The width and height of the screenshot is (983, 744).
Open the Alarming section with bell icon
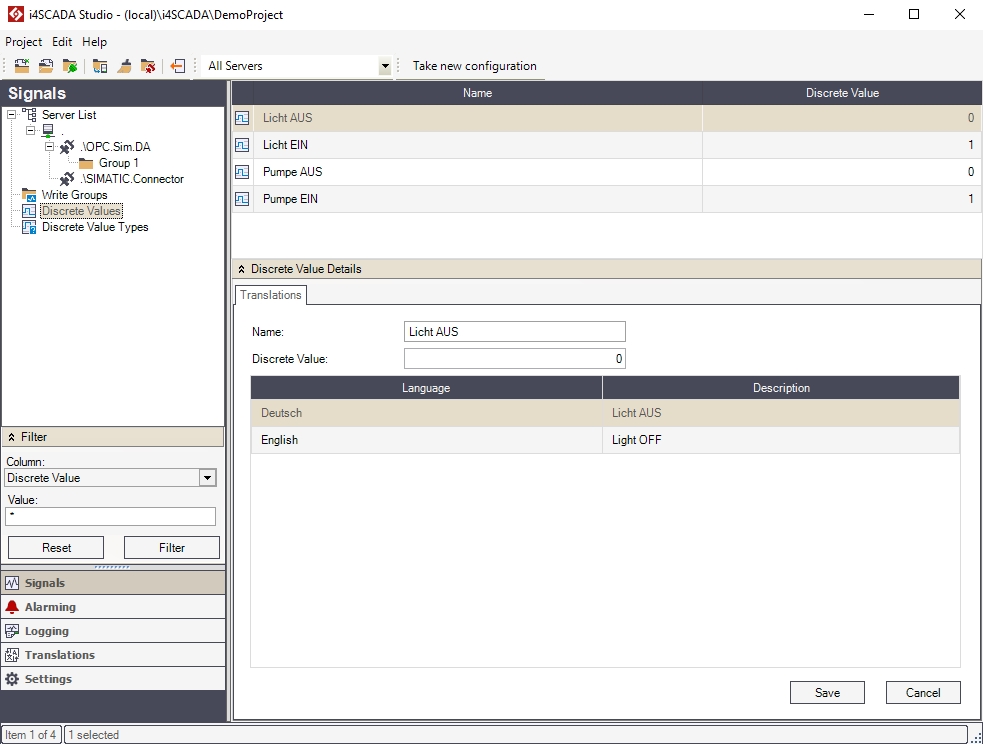pos(50,607)
